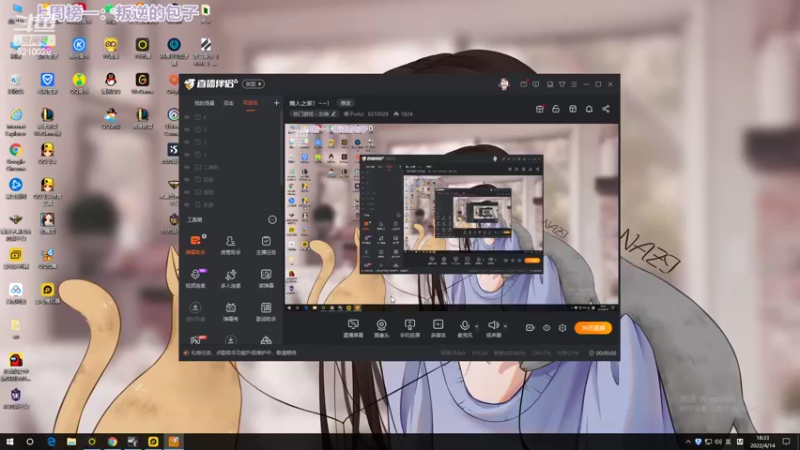Open the 房管助手 tool
Image resolution: width=800 pixels, height=450 pixels.
point(231,244)
